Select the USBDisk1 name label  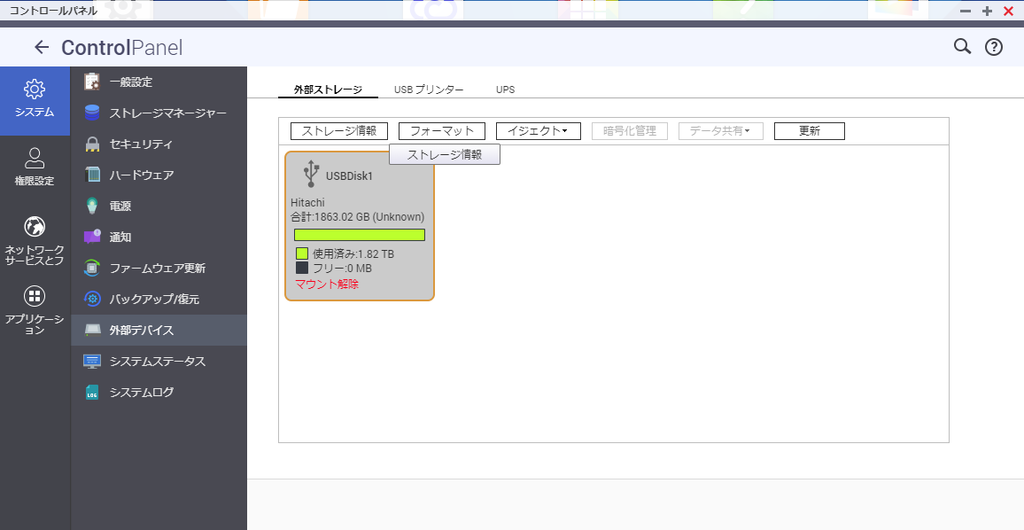click(349, 176)
